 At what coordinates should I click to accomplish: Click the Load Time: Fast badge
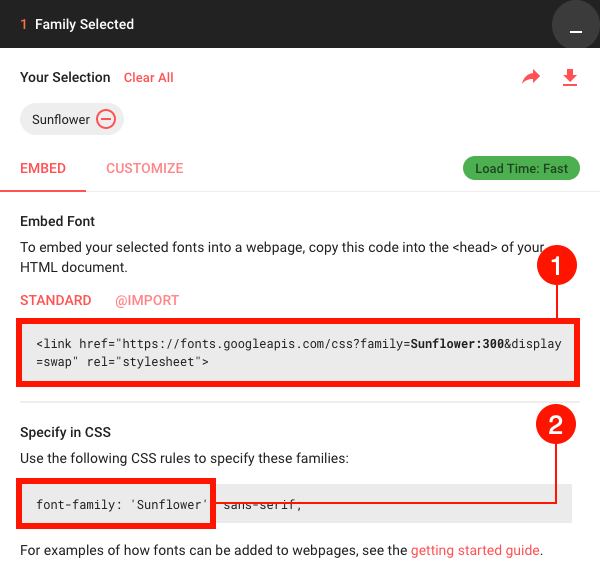coord(521,168)
